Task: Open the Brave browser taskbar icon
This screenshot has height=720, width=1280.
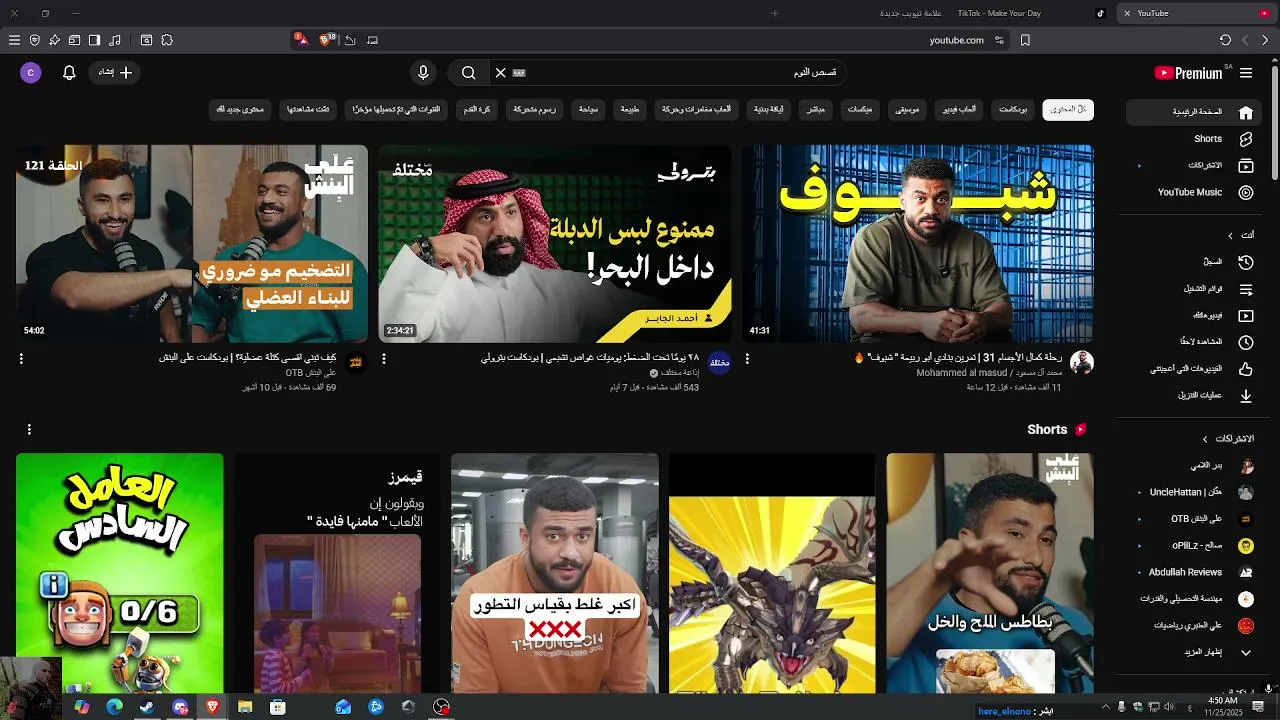Action: pos(212,707)
